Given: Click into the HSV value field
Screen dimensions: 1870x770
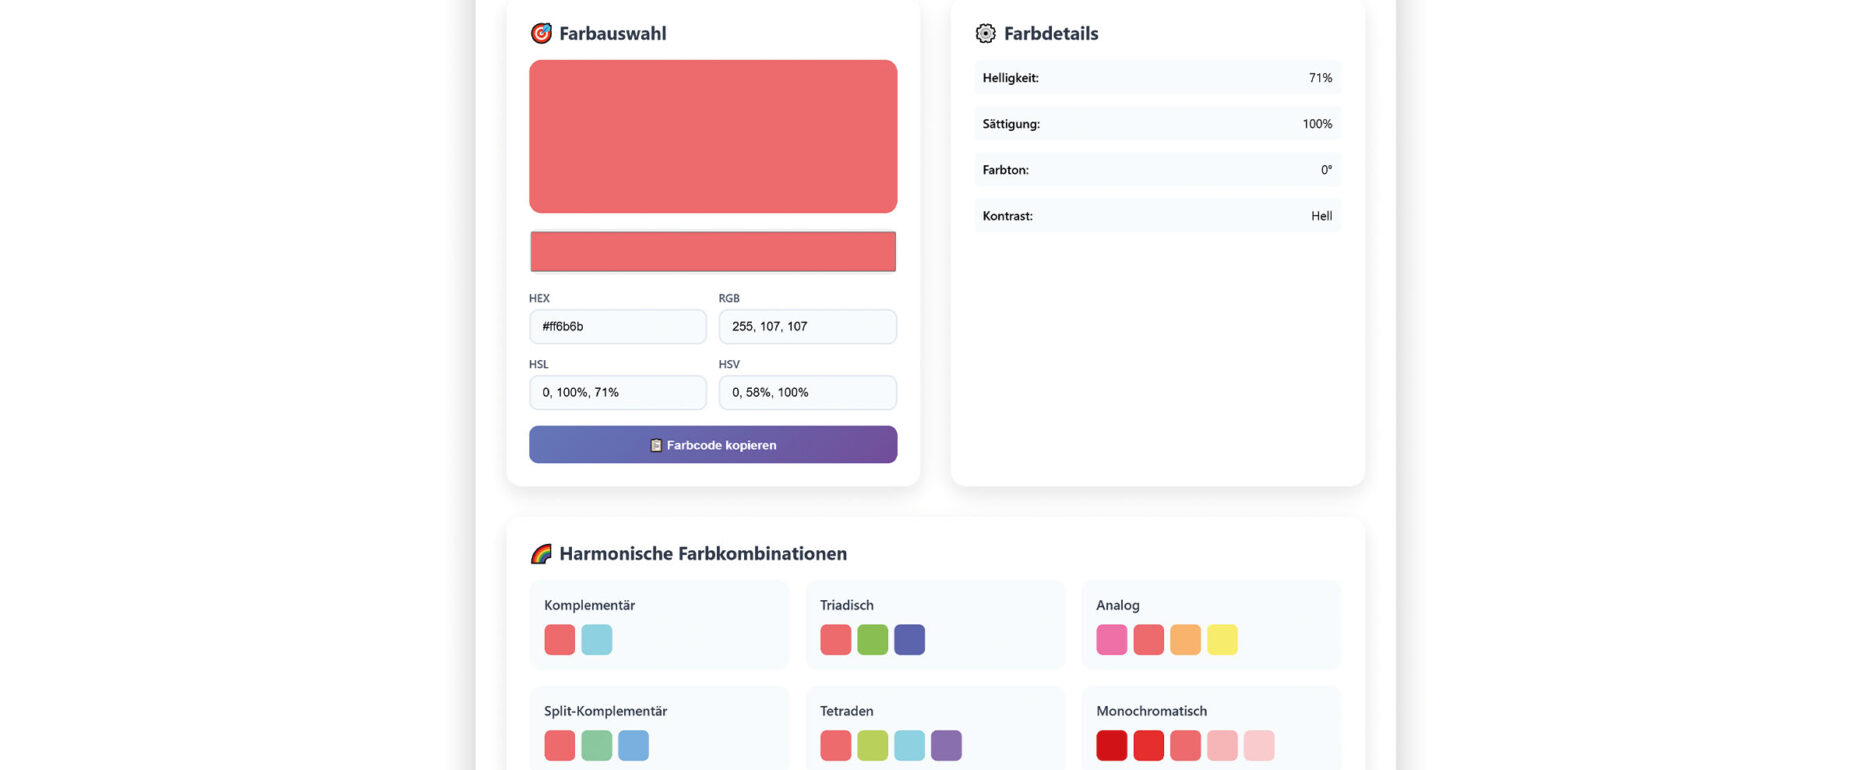Looking at the screenshot, I should pyautogui.click(x=807, y=393).
